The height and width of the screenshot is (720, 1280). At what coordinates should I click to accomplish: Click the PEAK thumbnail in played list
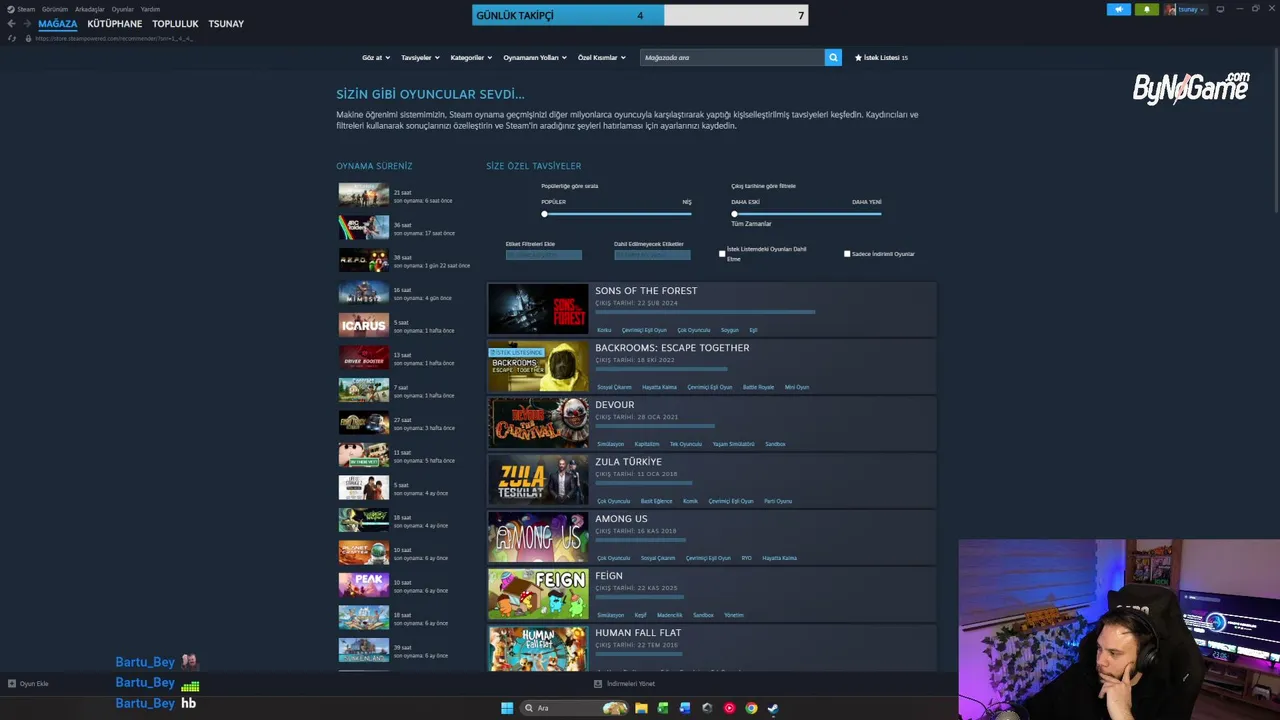pos(364,585)
